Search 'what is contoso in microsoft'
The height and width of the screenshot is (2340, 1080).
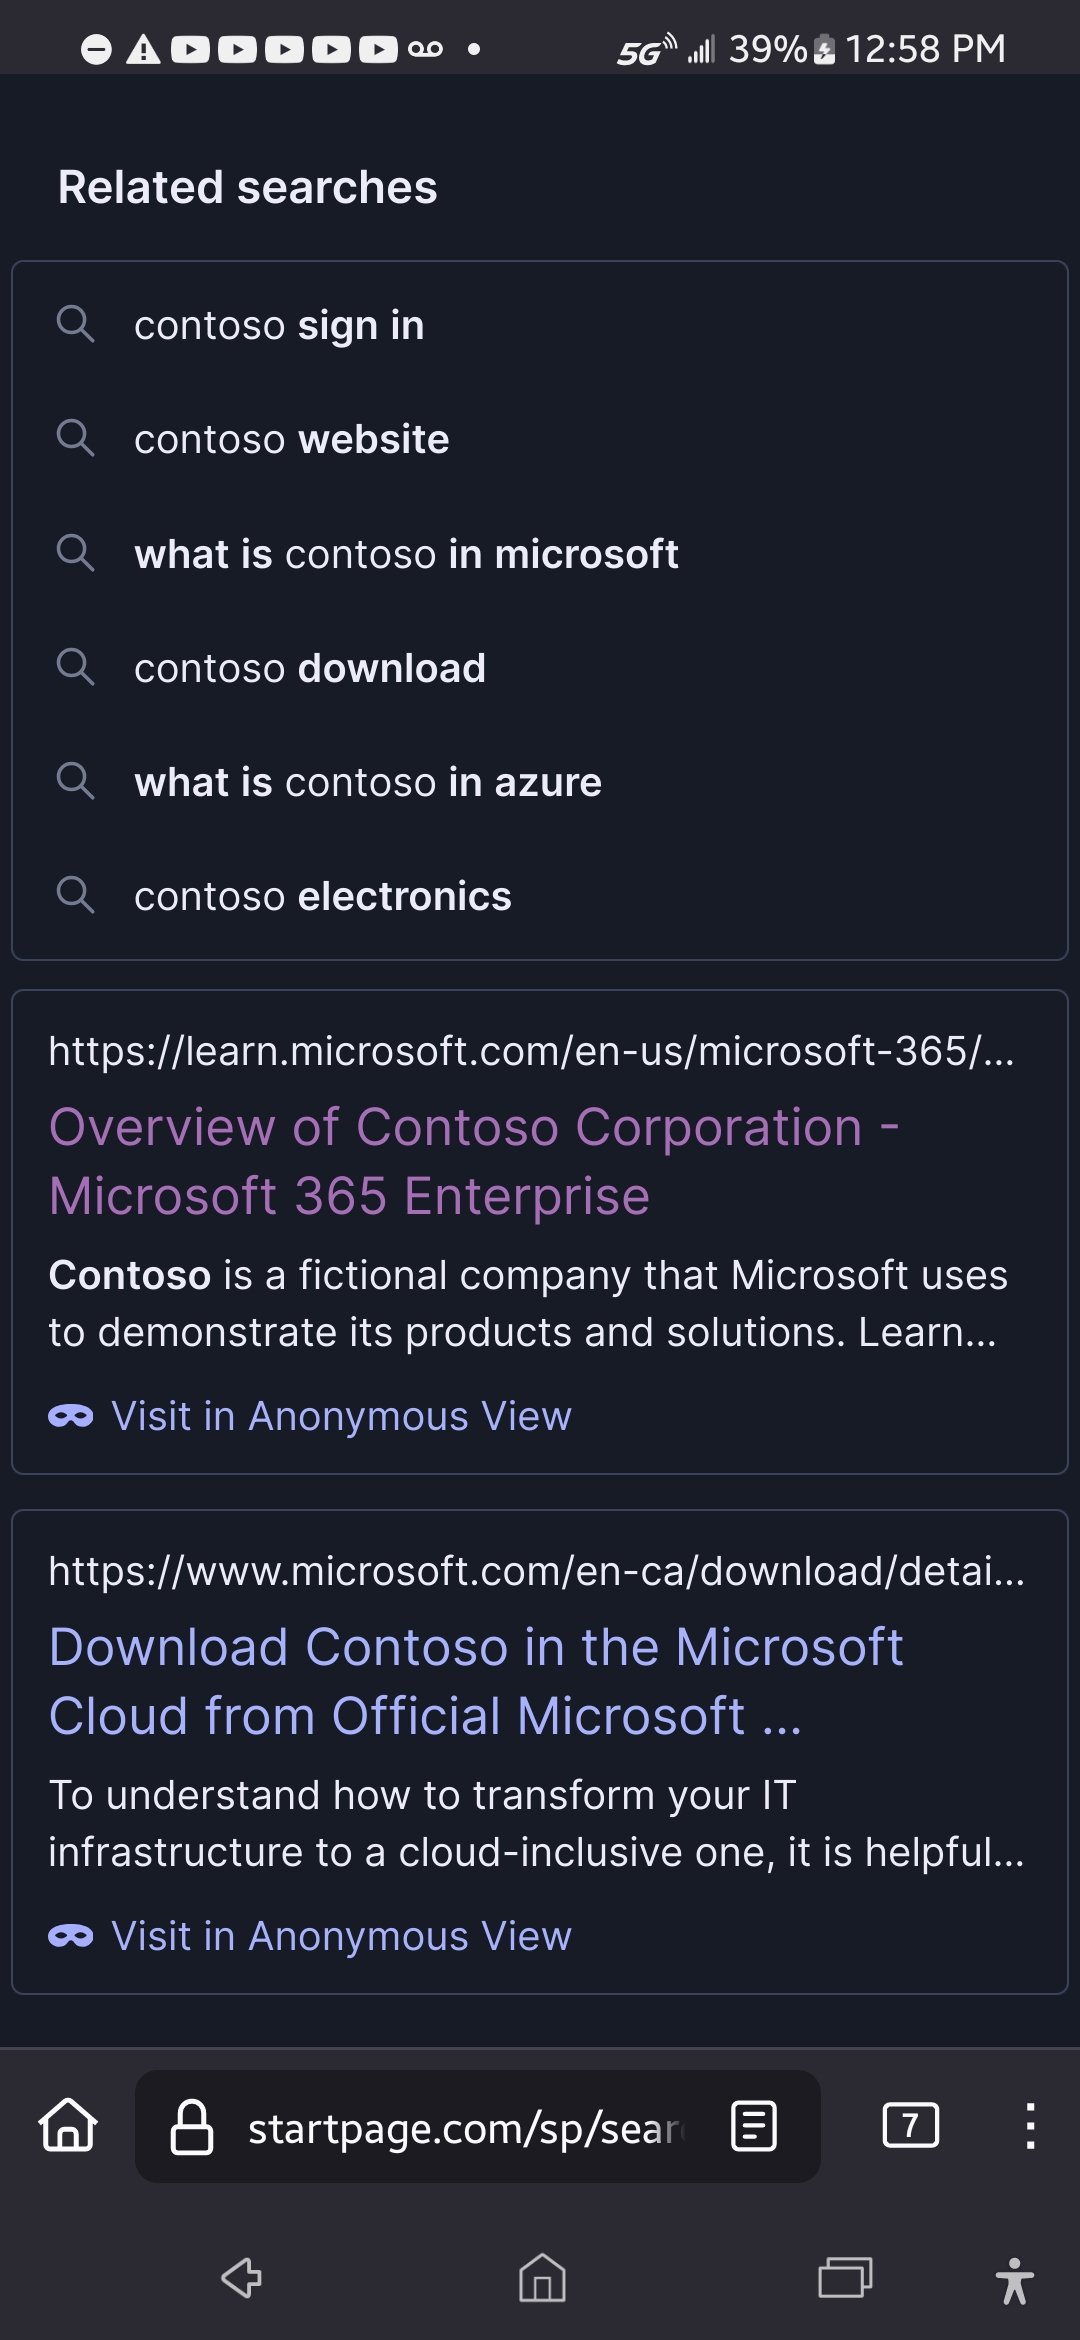406,554
